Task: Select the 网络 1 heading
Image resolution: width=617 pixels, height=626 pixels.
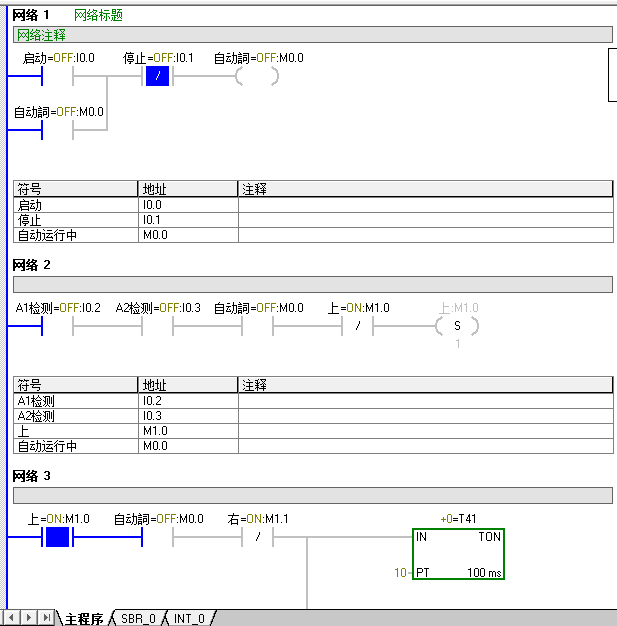Action: click(31, 15)
